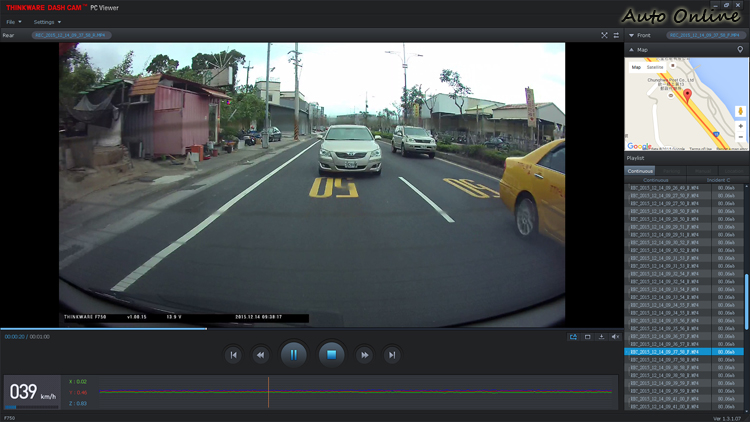
Task: Rewind the video
Action: [x=260, y=355]
